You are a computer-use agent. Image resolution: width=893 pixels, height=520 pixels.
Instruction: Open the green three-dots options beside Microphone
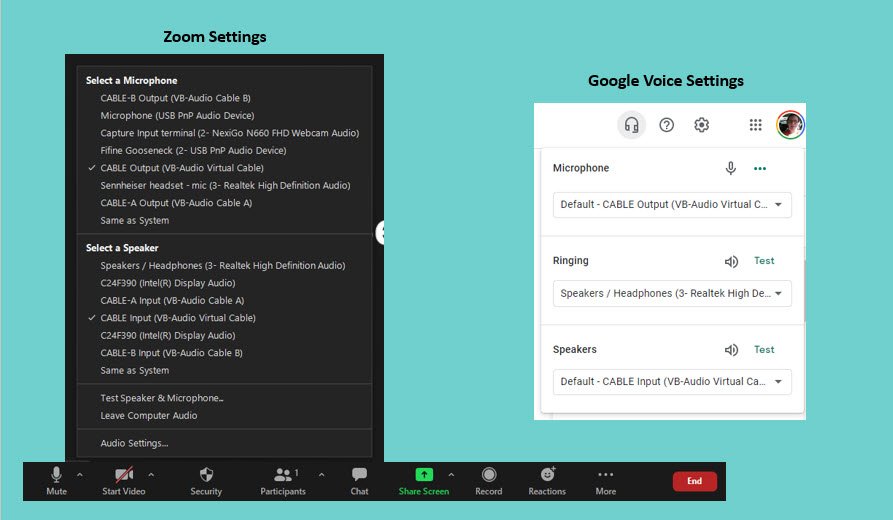tap(760, 168)
